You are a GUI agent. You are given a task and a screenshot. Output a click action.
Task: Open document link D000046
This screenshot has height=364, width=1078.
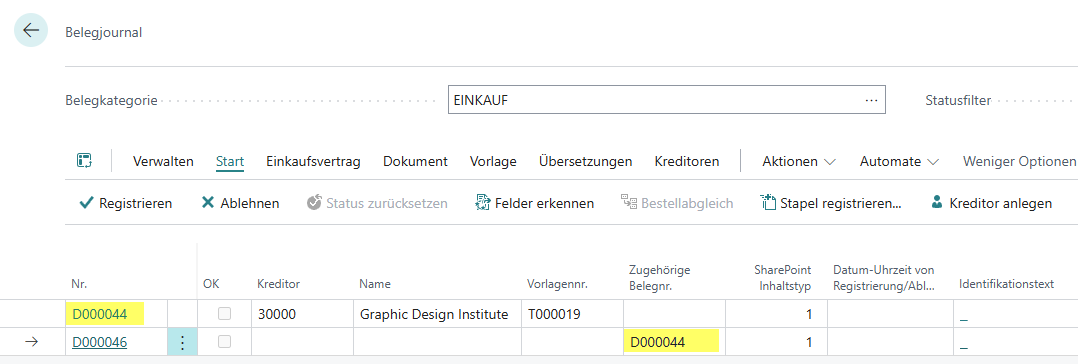[x=100, y=342]
